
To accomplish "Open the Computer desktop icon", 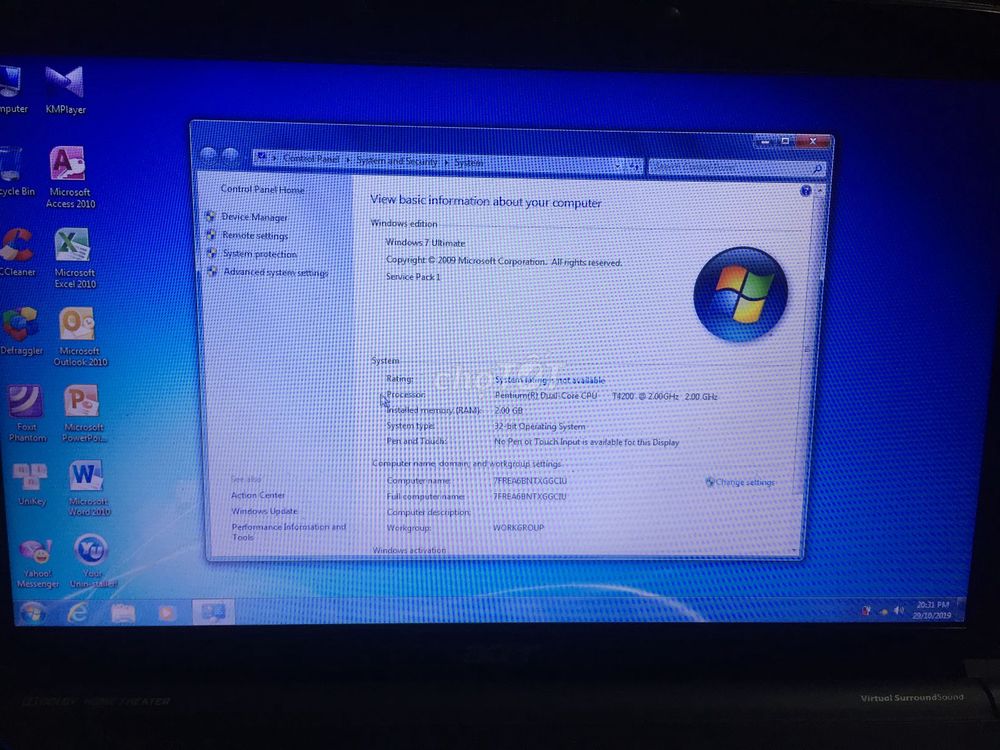I will point(12,89).
